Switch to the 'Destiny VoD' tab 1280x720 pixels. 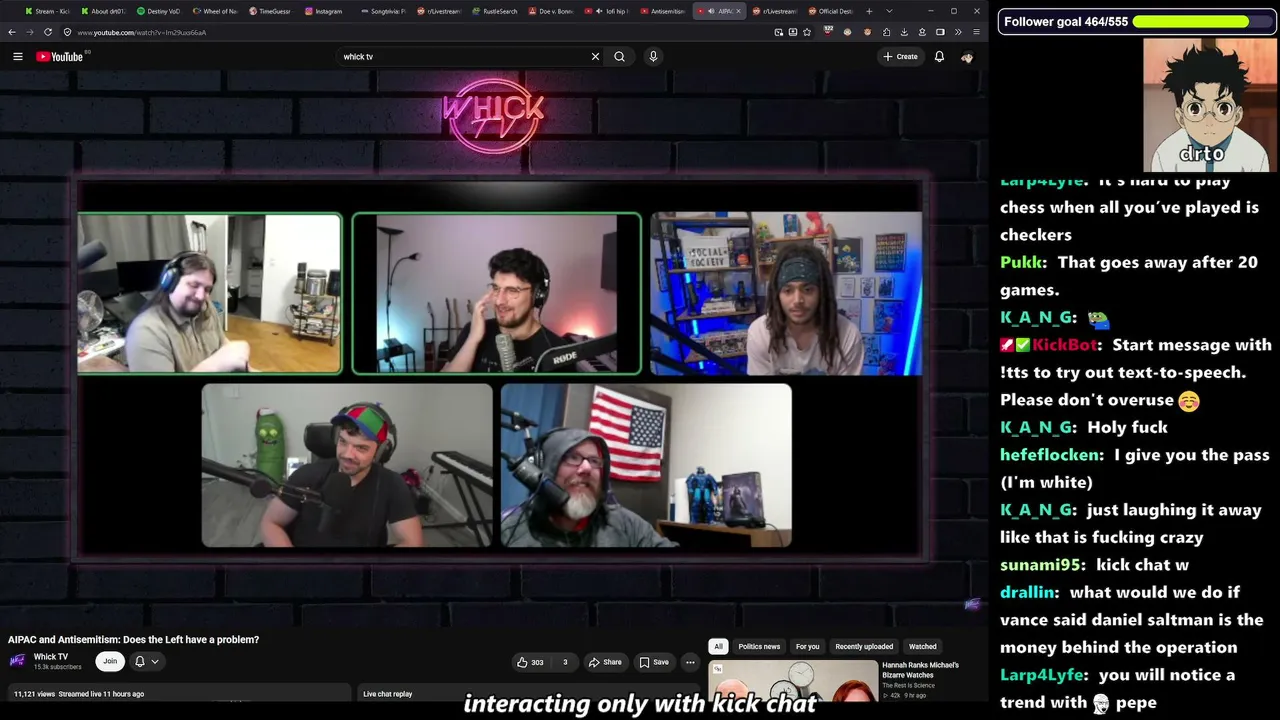coord(159,11)
